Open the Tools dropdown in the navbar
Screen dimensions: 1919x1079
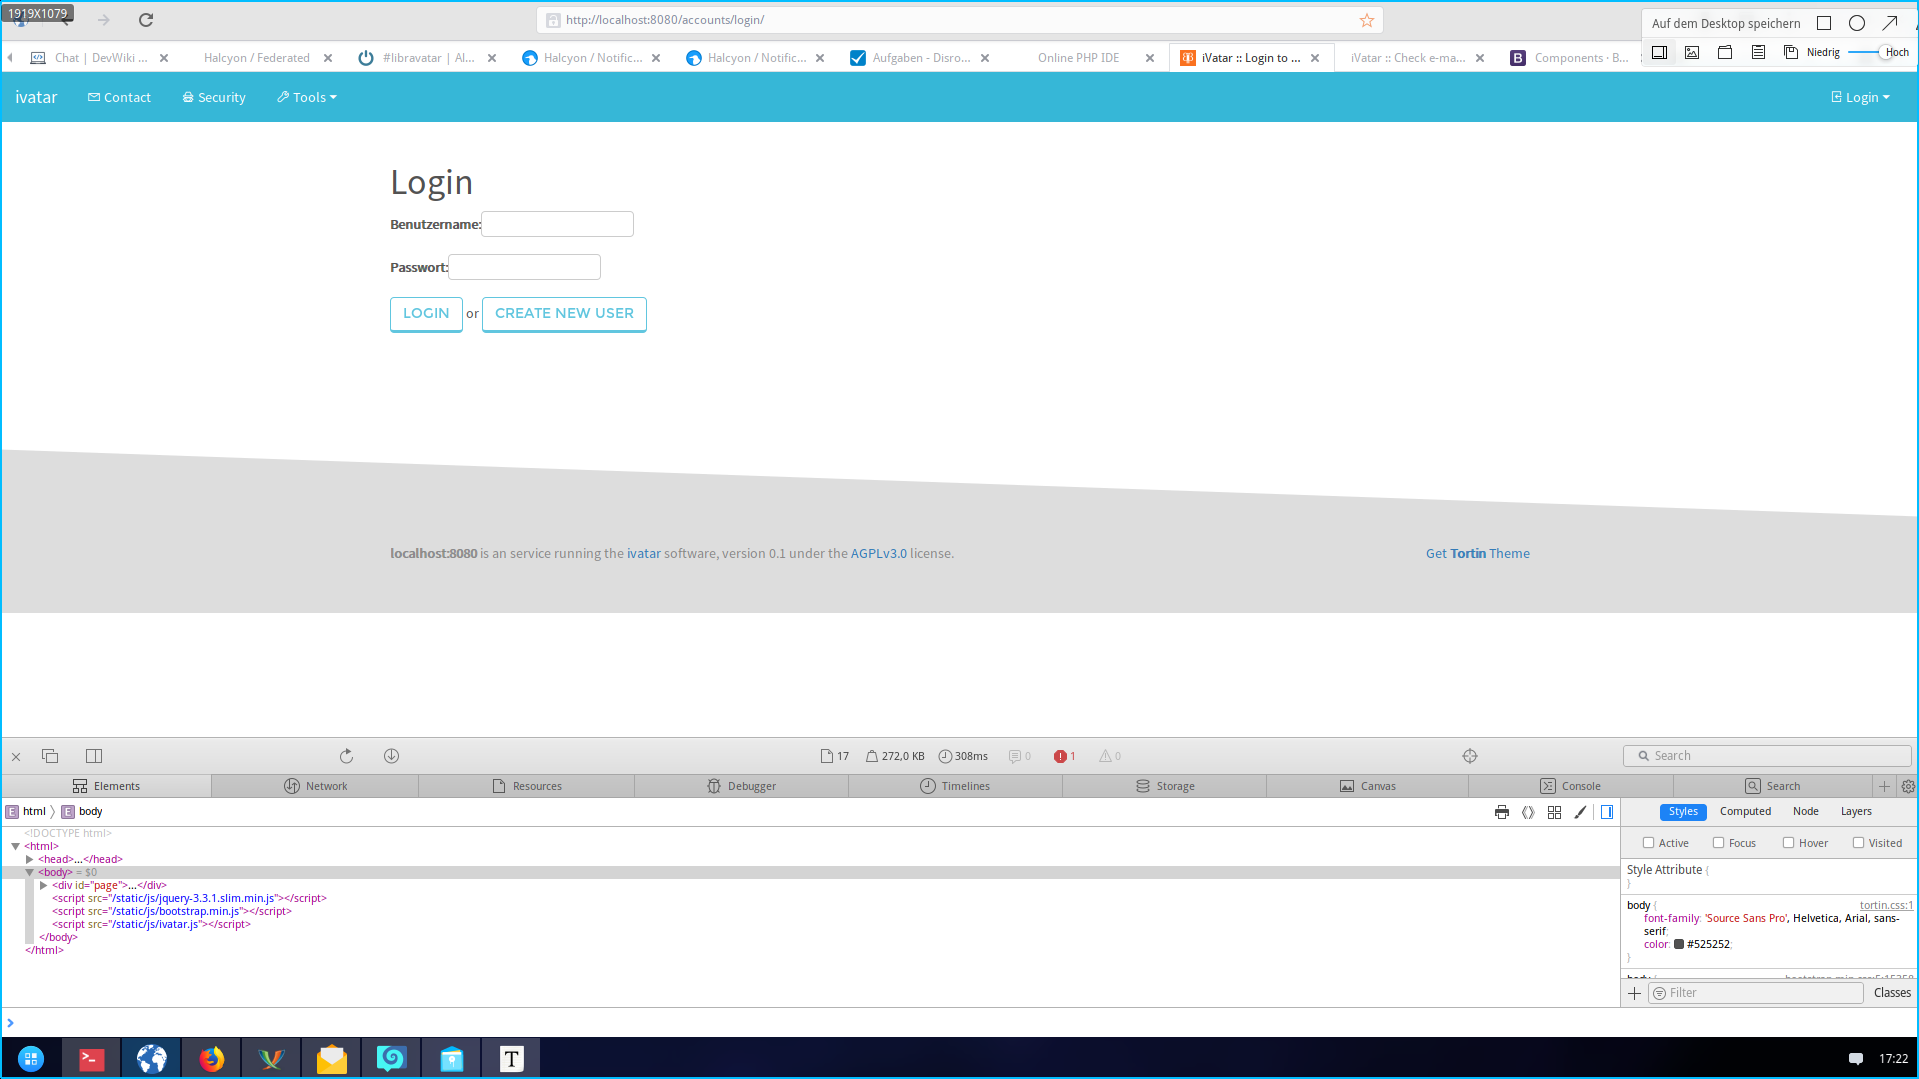[307, 97]
